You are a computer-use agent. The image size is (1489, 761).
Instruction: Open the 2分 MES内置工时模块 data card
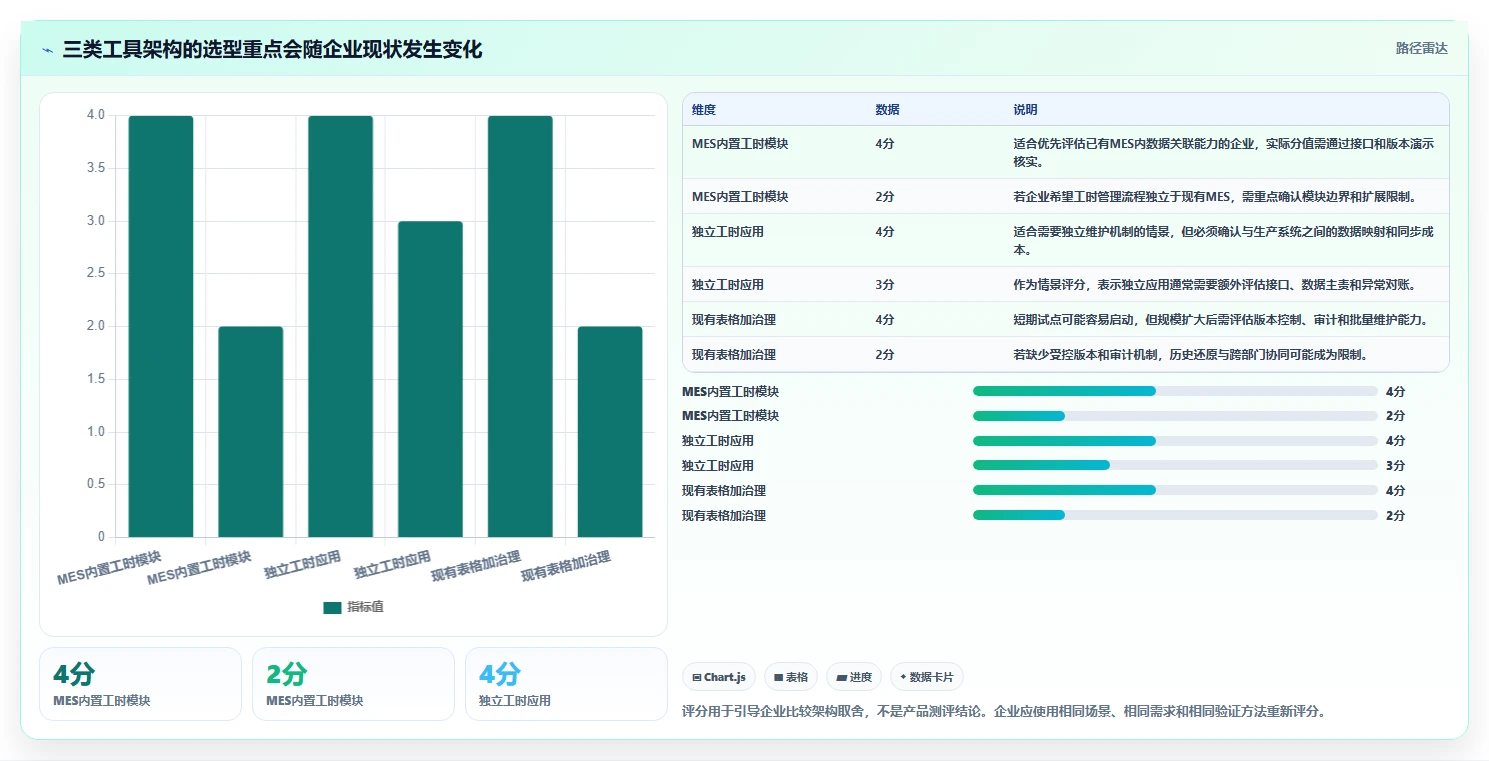coord(353,684)
